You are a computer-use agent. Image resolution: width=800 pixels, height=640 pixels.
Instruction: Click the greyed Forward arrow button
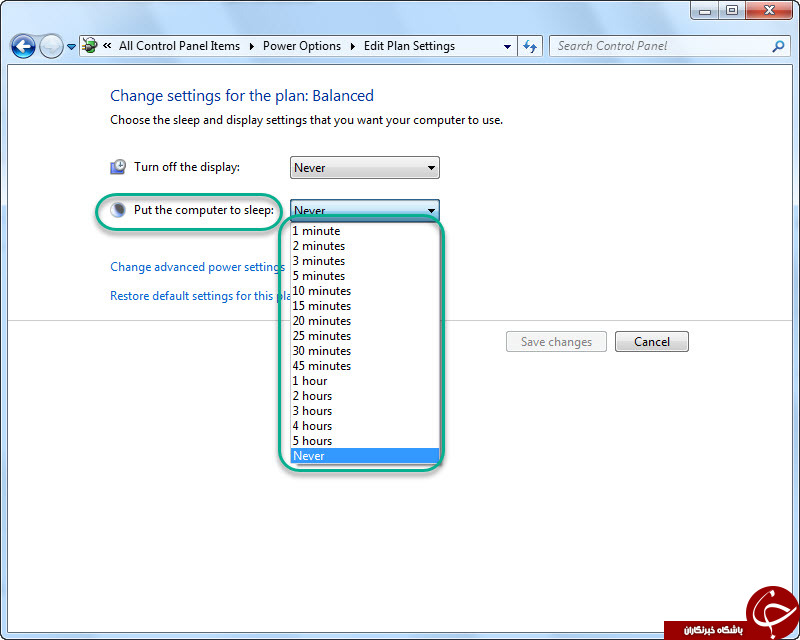(x=51, y=46)
